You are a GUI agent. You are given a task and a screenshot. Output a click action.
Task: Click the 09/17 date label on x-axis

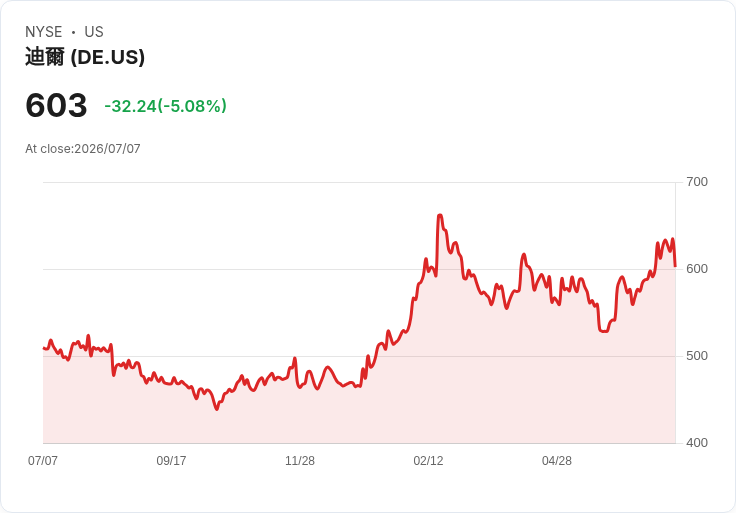(171, 461)
